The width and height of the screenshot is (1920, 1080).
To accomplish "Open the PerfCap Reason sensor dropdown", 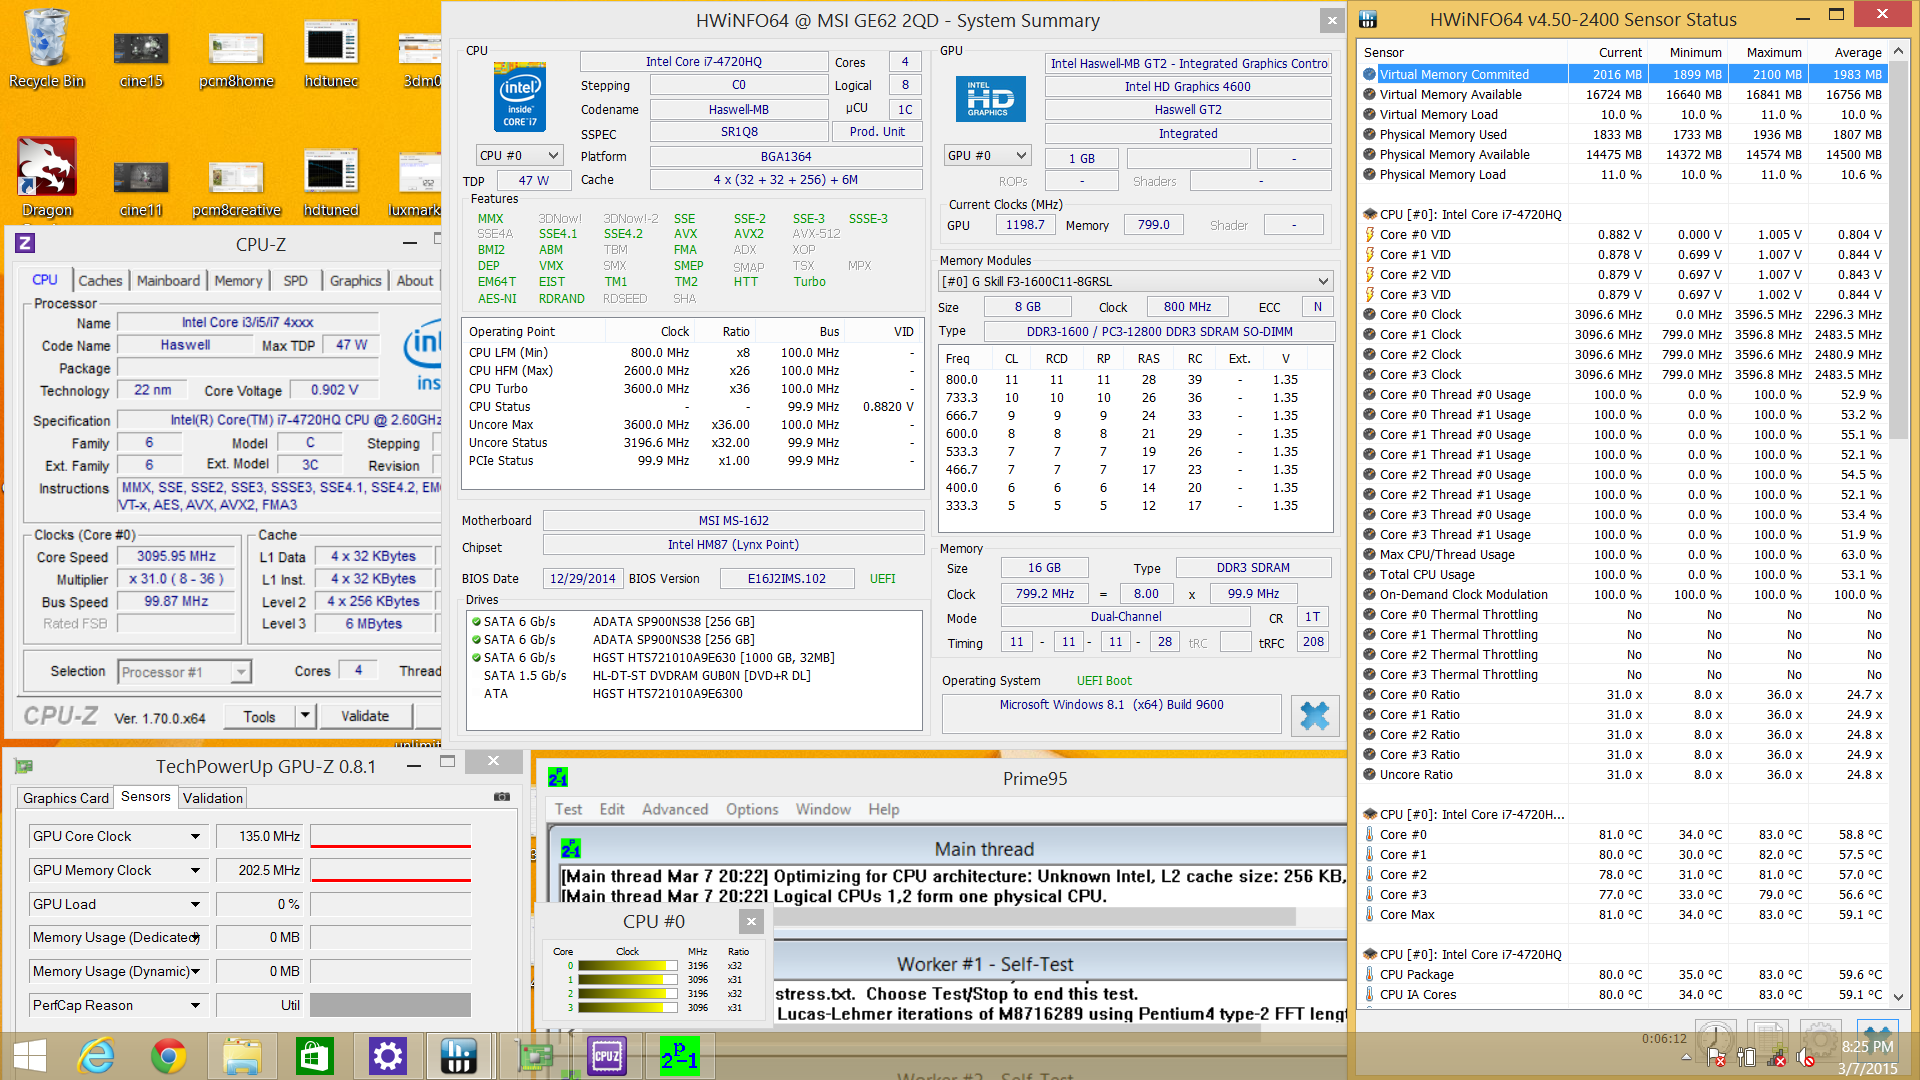I will click(x=195, y=1005).
